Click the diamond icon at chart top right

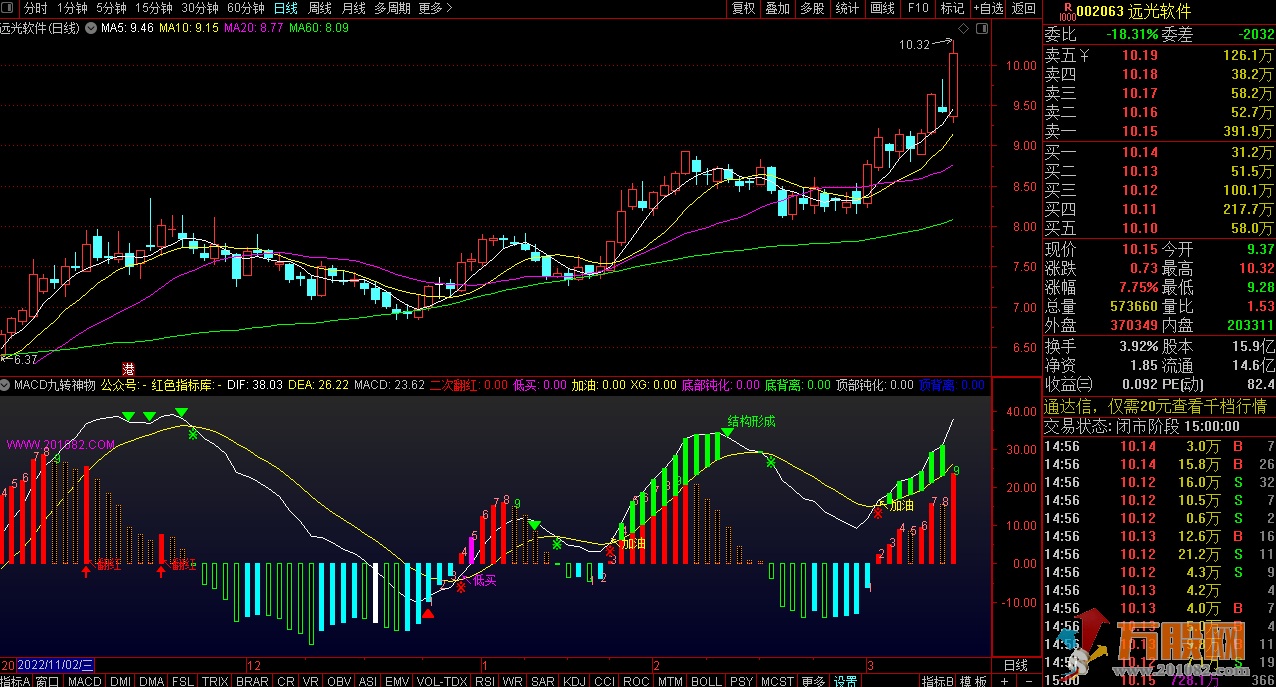pos(963,28)
